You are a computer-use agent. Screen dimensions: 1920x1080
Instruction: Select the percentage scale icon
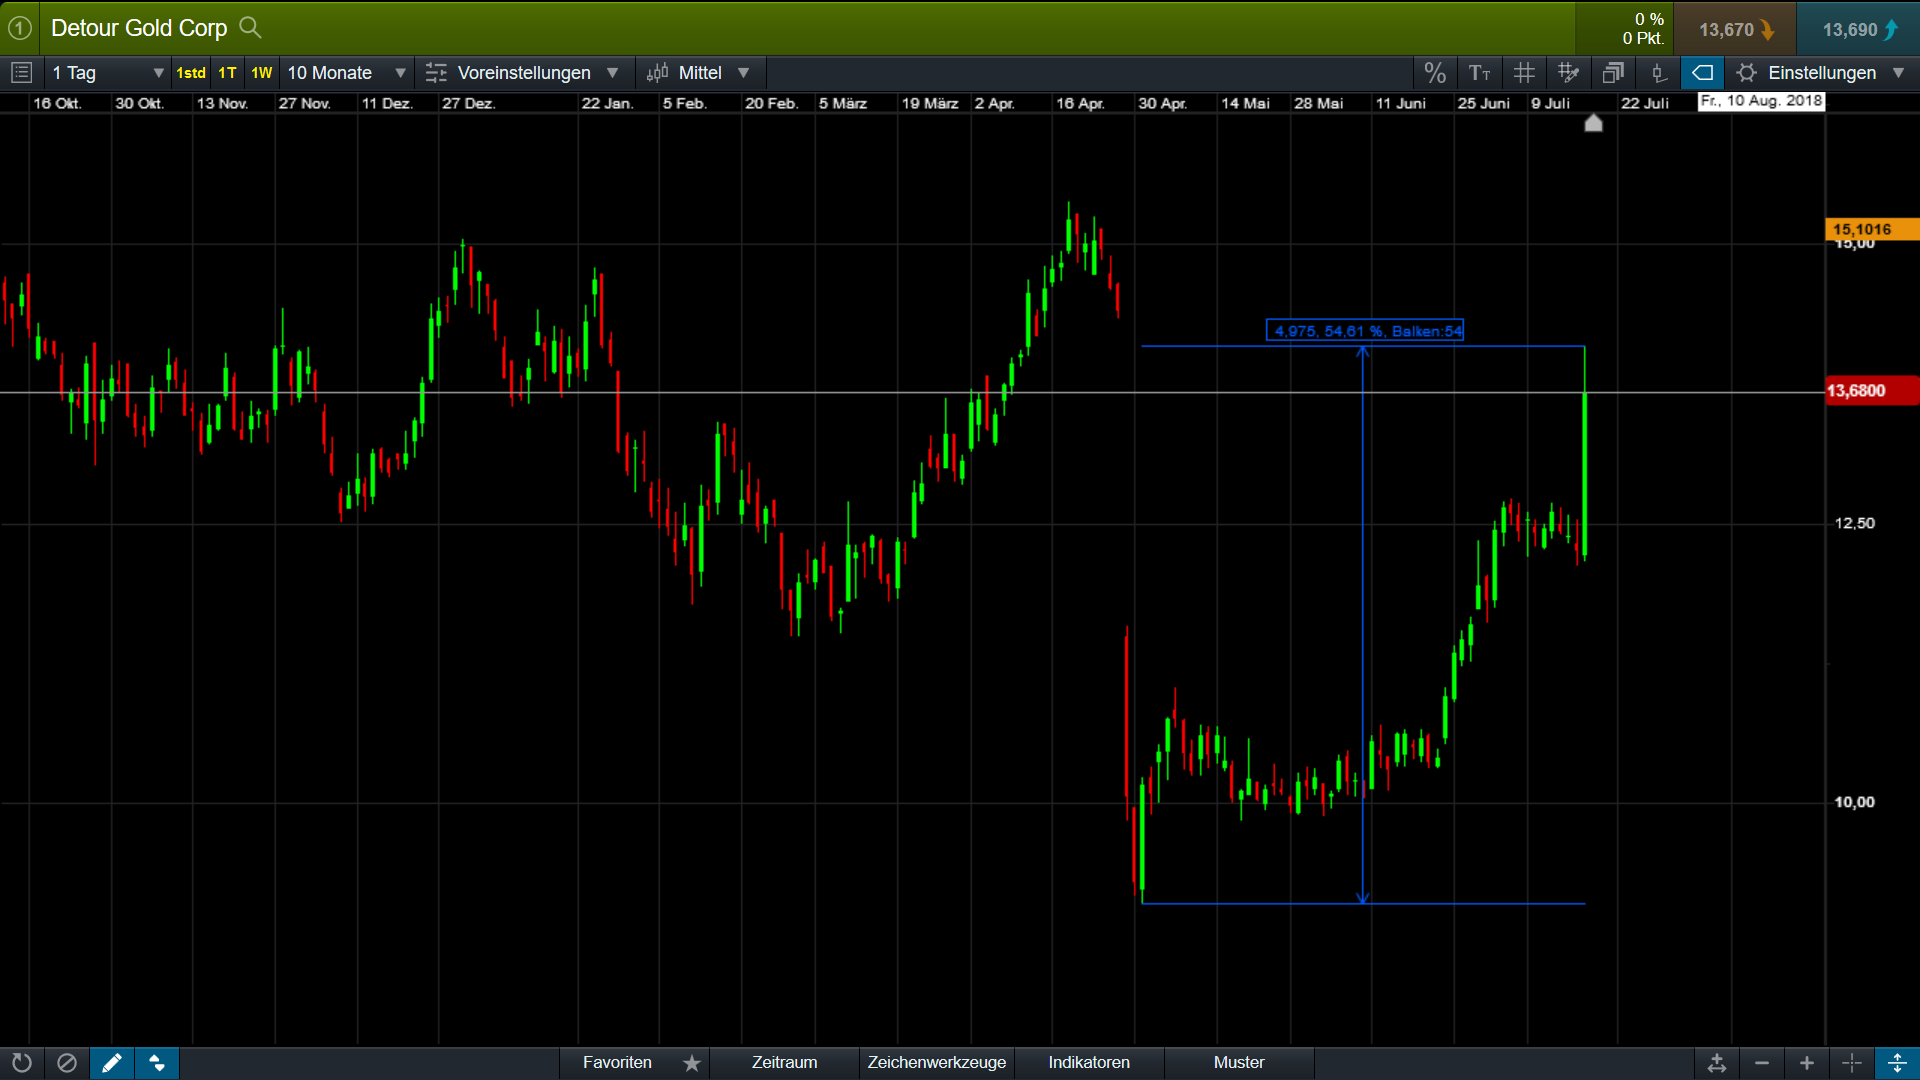pyautogui.click(x=1435, y=72)
